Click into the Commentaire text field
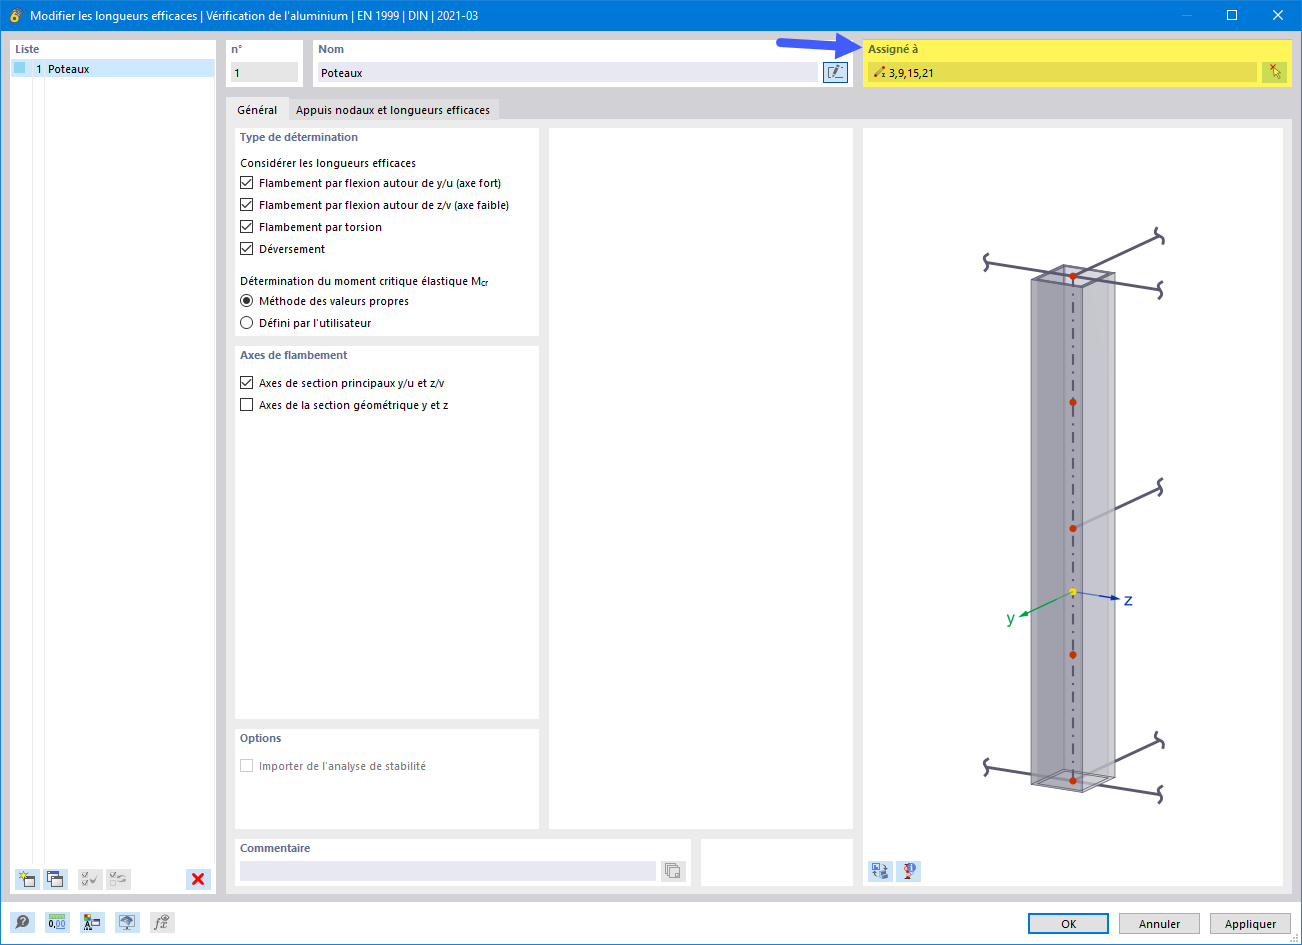 447,871
